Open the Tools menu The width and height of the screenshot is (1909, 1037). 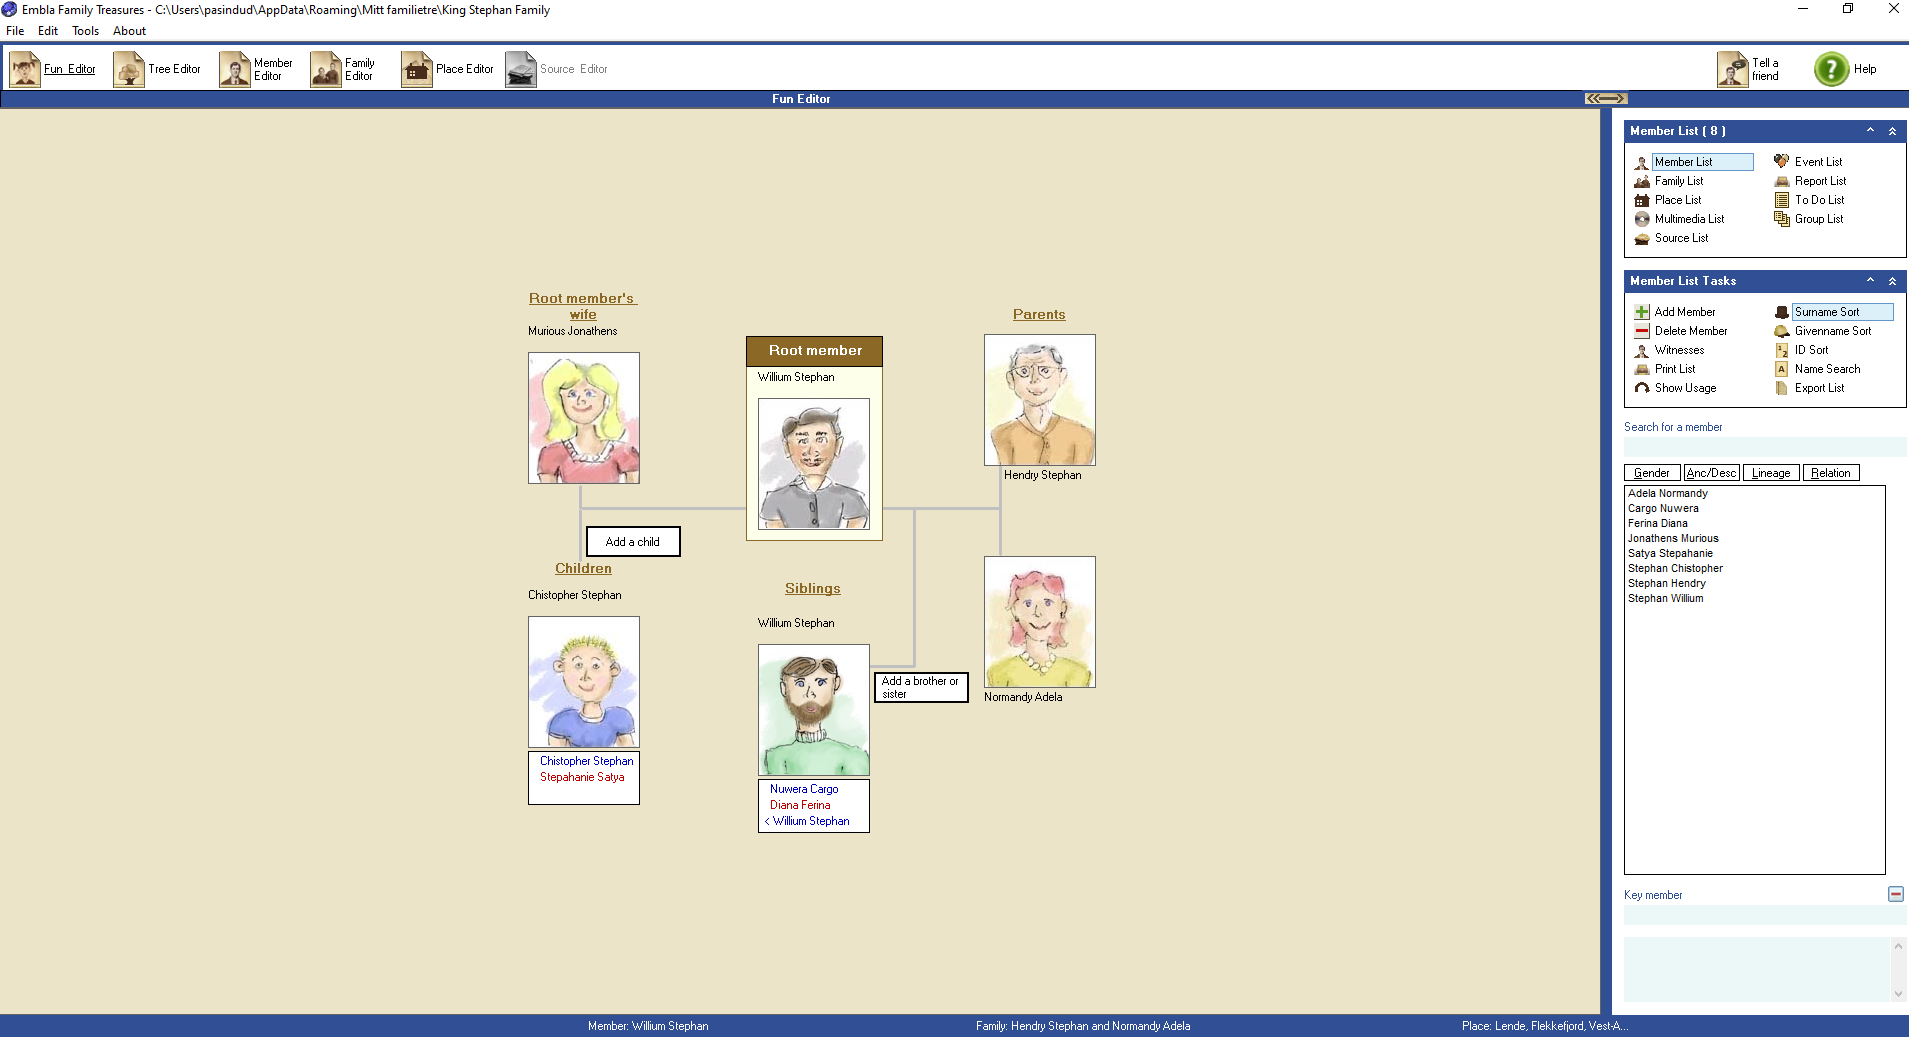pos(85,31)
